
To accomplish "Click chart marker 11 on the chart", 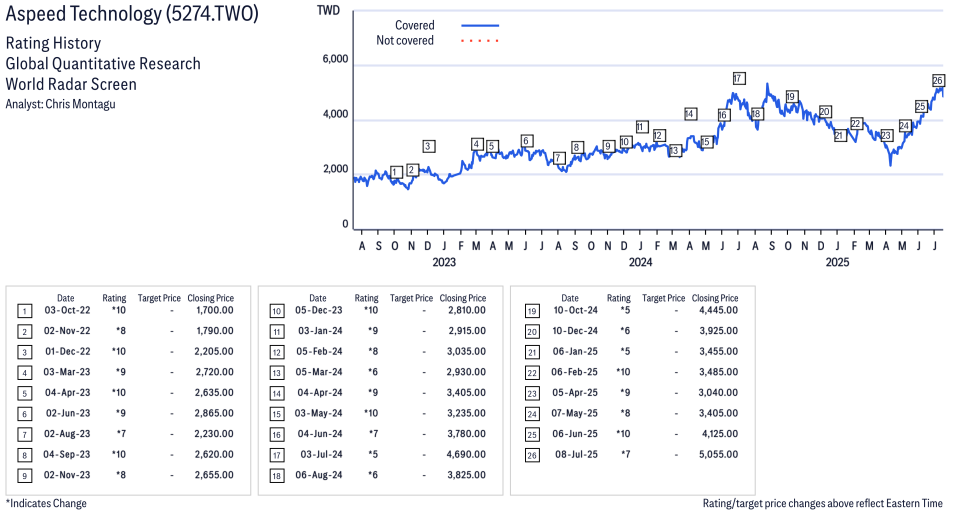I will coord(641,127).
